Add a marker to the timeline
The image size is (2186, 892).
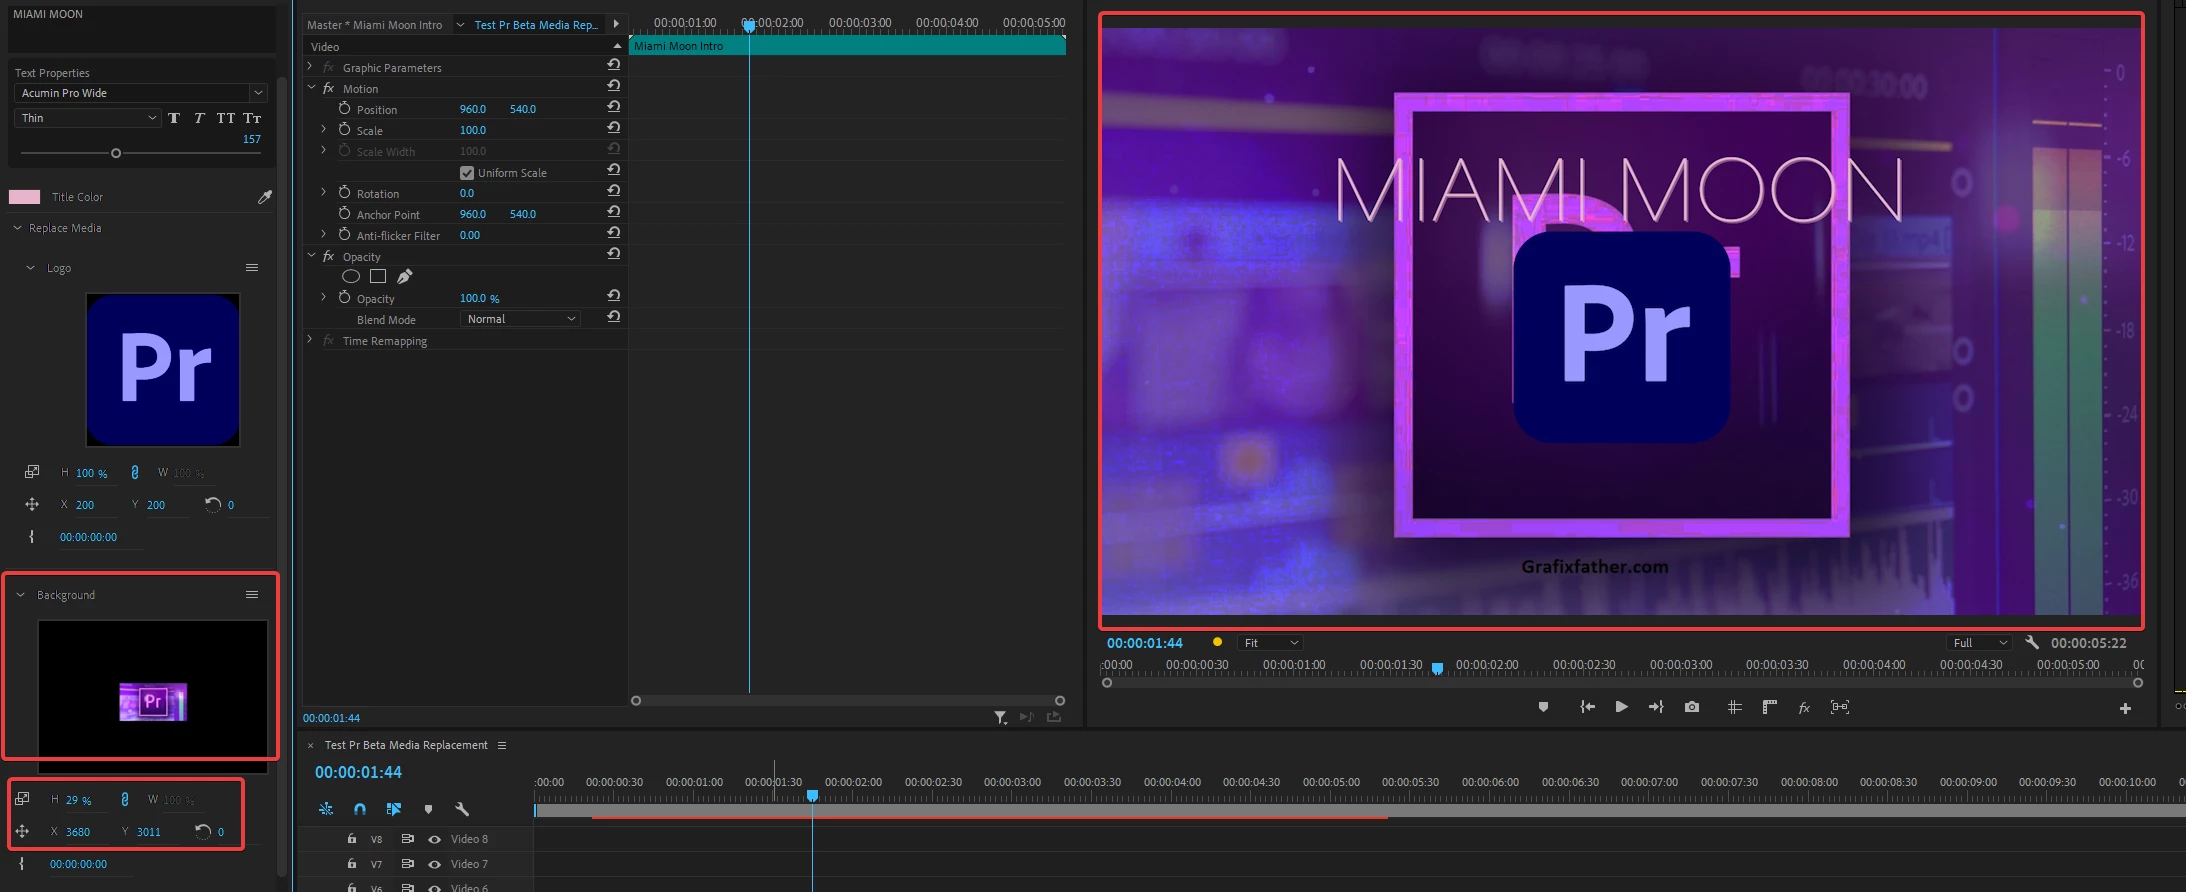point(428,809)
